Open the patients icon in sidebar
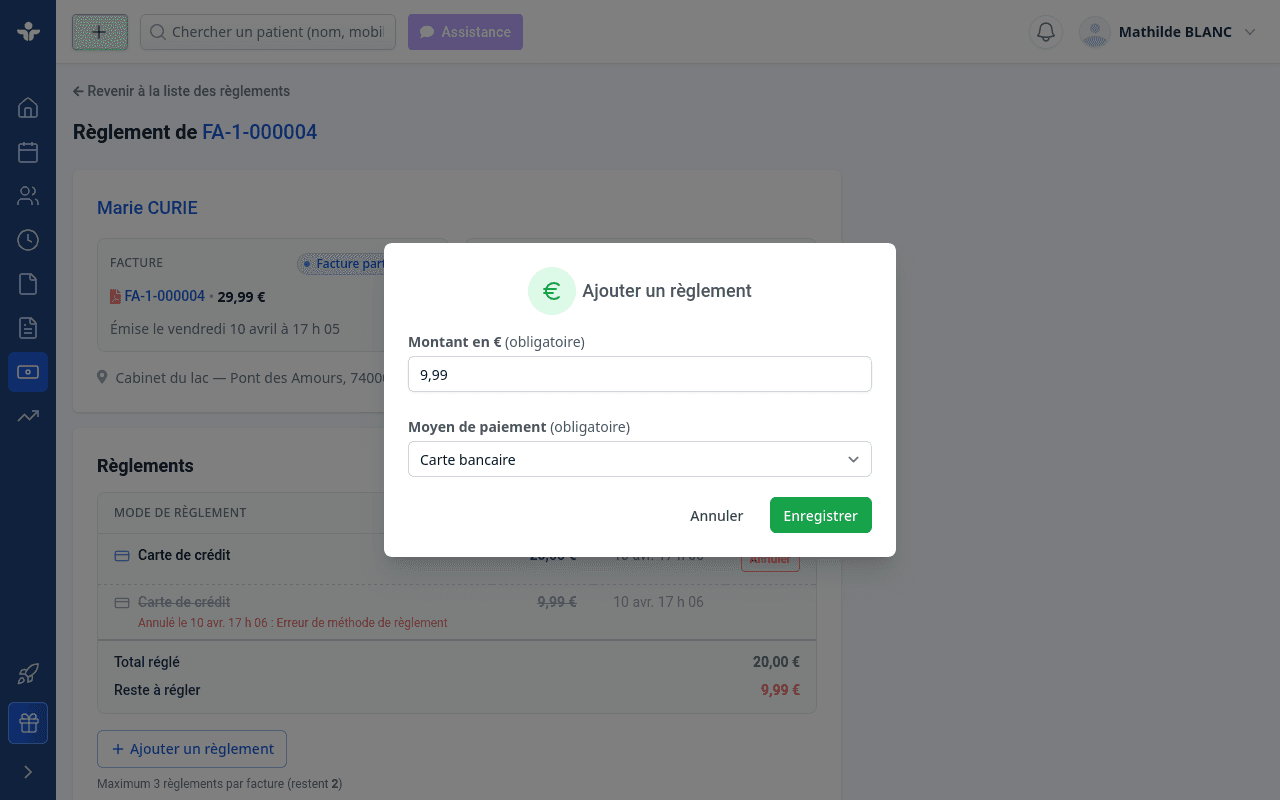This screenshot has height=800, width=1280. coord(28,196)
